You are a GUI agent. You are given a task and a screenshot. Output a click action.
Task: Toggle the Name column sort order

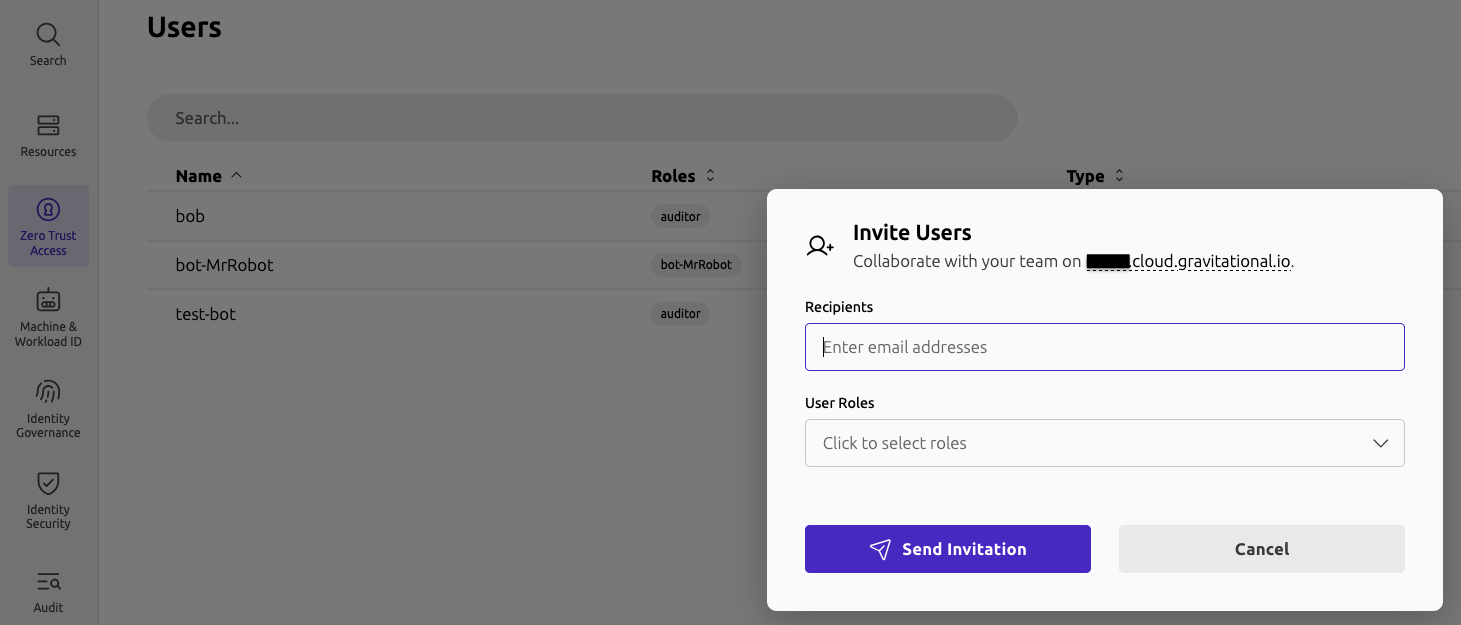tap(207, 175)
